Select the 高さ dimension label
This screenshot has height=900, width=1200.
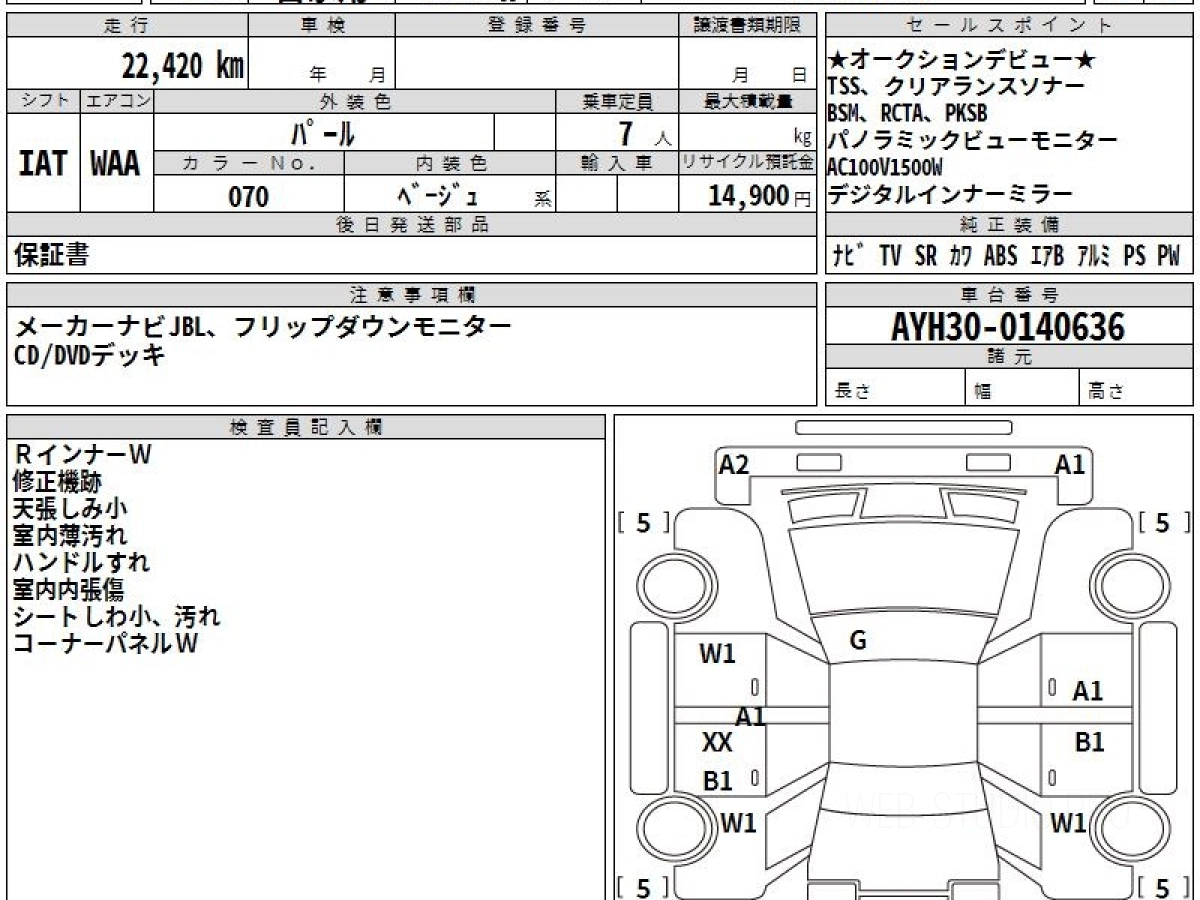point(1107,392)
